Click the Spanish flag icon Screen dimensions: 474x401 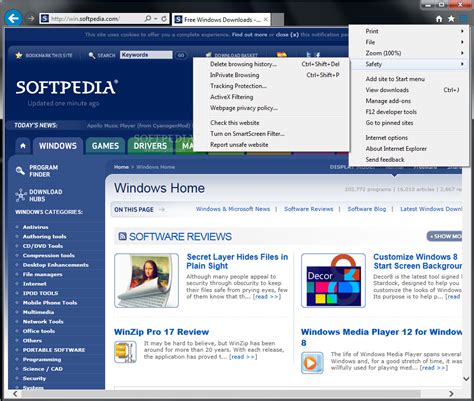click(x=282, y=55)
